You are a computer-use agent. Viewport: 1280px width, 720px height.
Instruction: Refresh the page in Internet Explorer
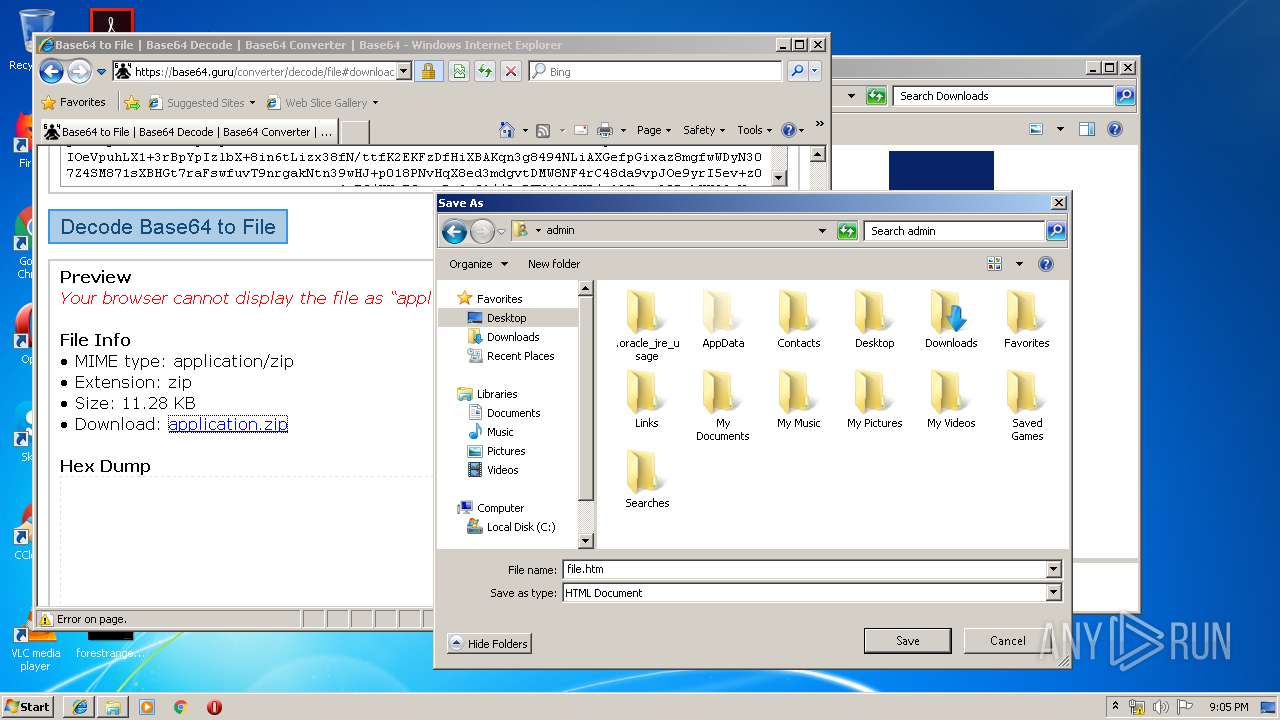pyautogui.click(x=485, y=71)
